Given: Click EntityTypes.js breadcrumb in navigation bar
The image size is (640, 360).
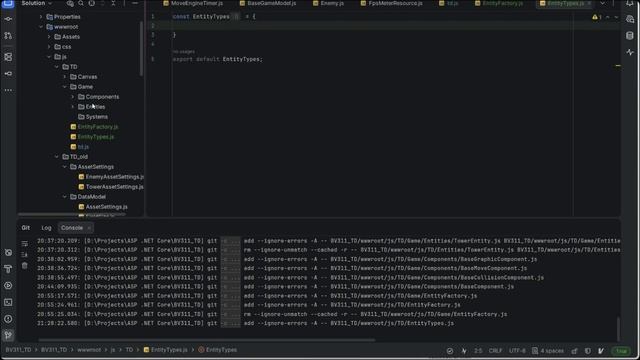Looking at the screenshot, I should click(165, 350).
